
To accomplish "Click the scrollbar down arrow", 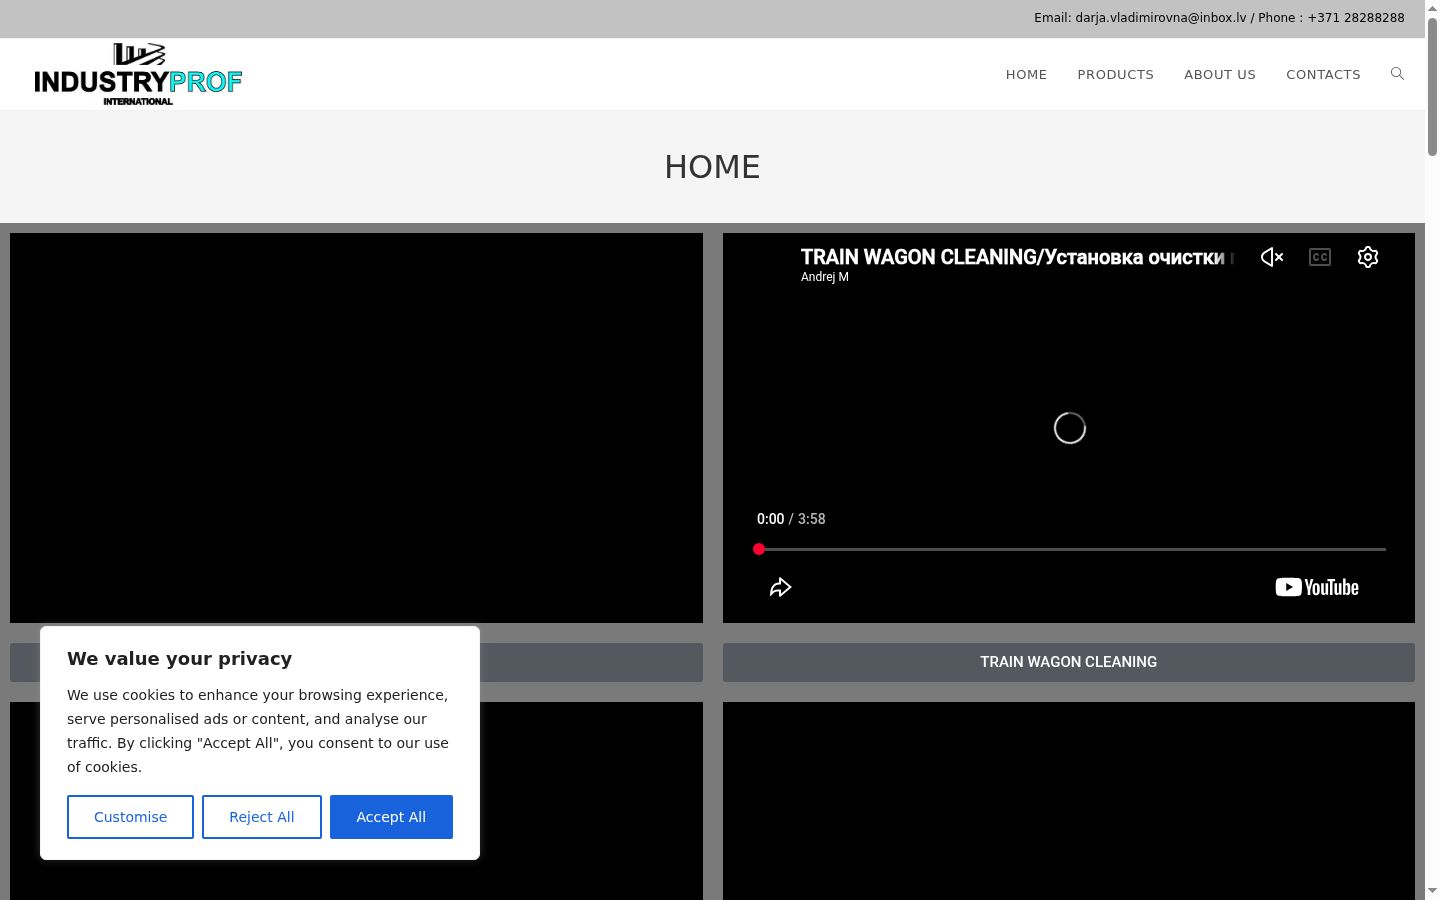I will (1432, 891).
